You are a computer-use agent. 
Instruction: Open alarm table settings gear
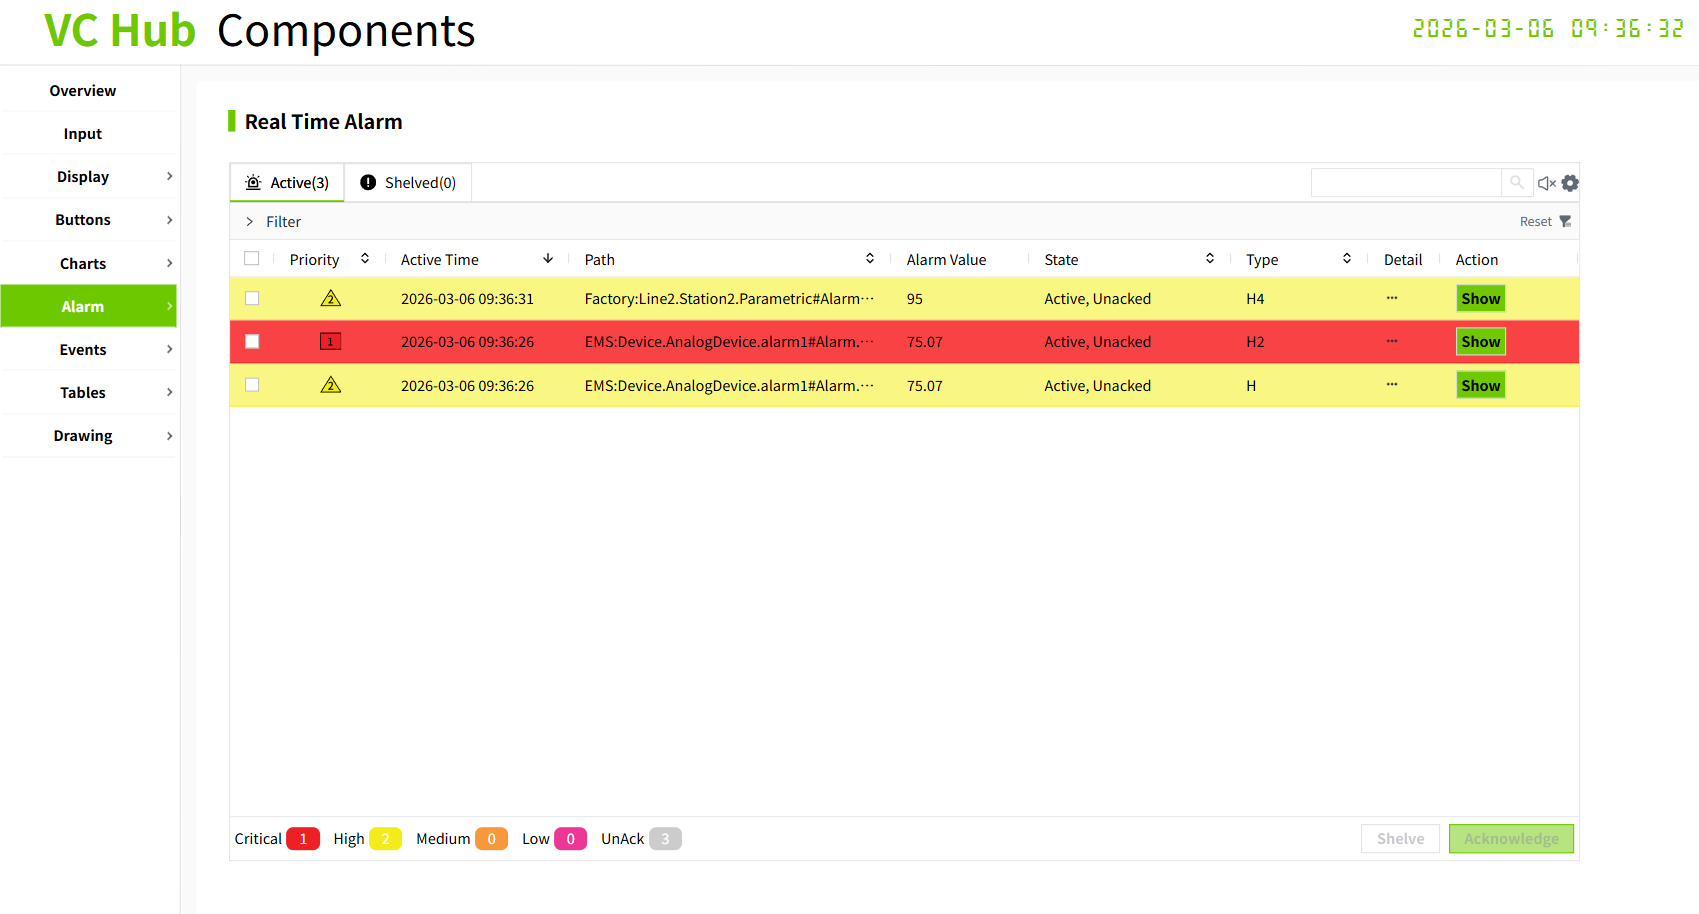[1570, 183]
